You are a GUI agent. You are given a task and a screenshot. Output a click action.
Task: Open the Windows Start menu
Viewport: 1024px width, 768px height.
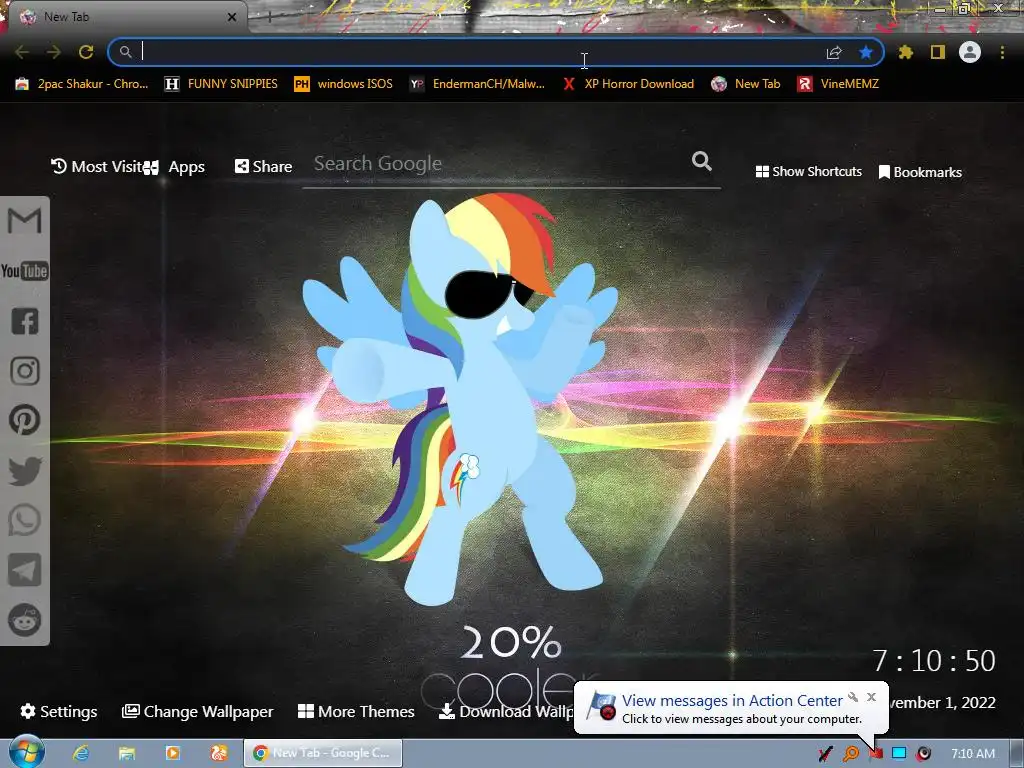[27, 752]
